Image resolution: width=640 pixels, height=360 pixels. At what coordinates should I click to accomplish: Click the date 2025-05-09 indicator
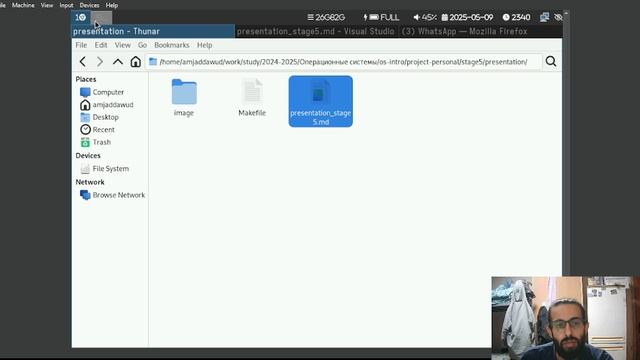(x=467, y=17)
